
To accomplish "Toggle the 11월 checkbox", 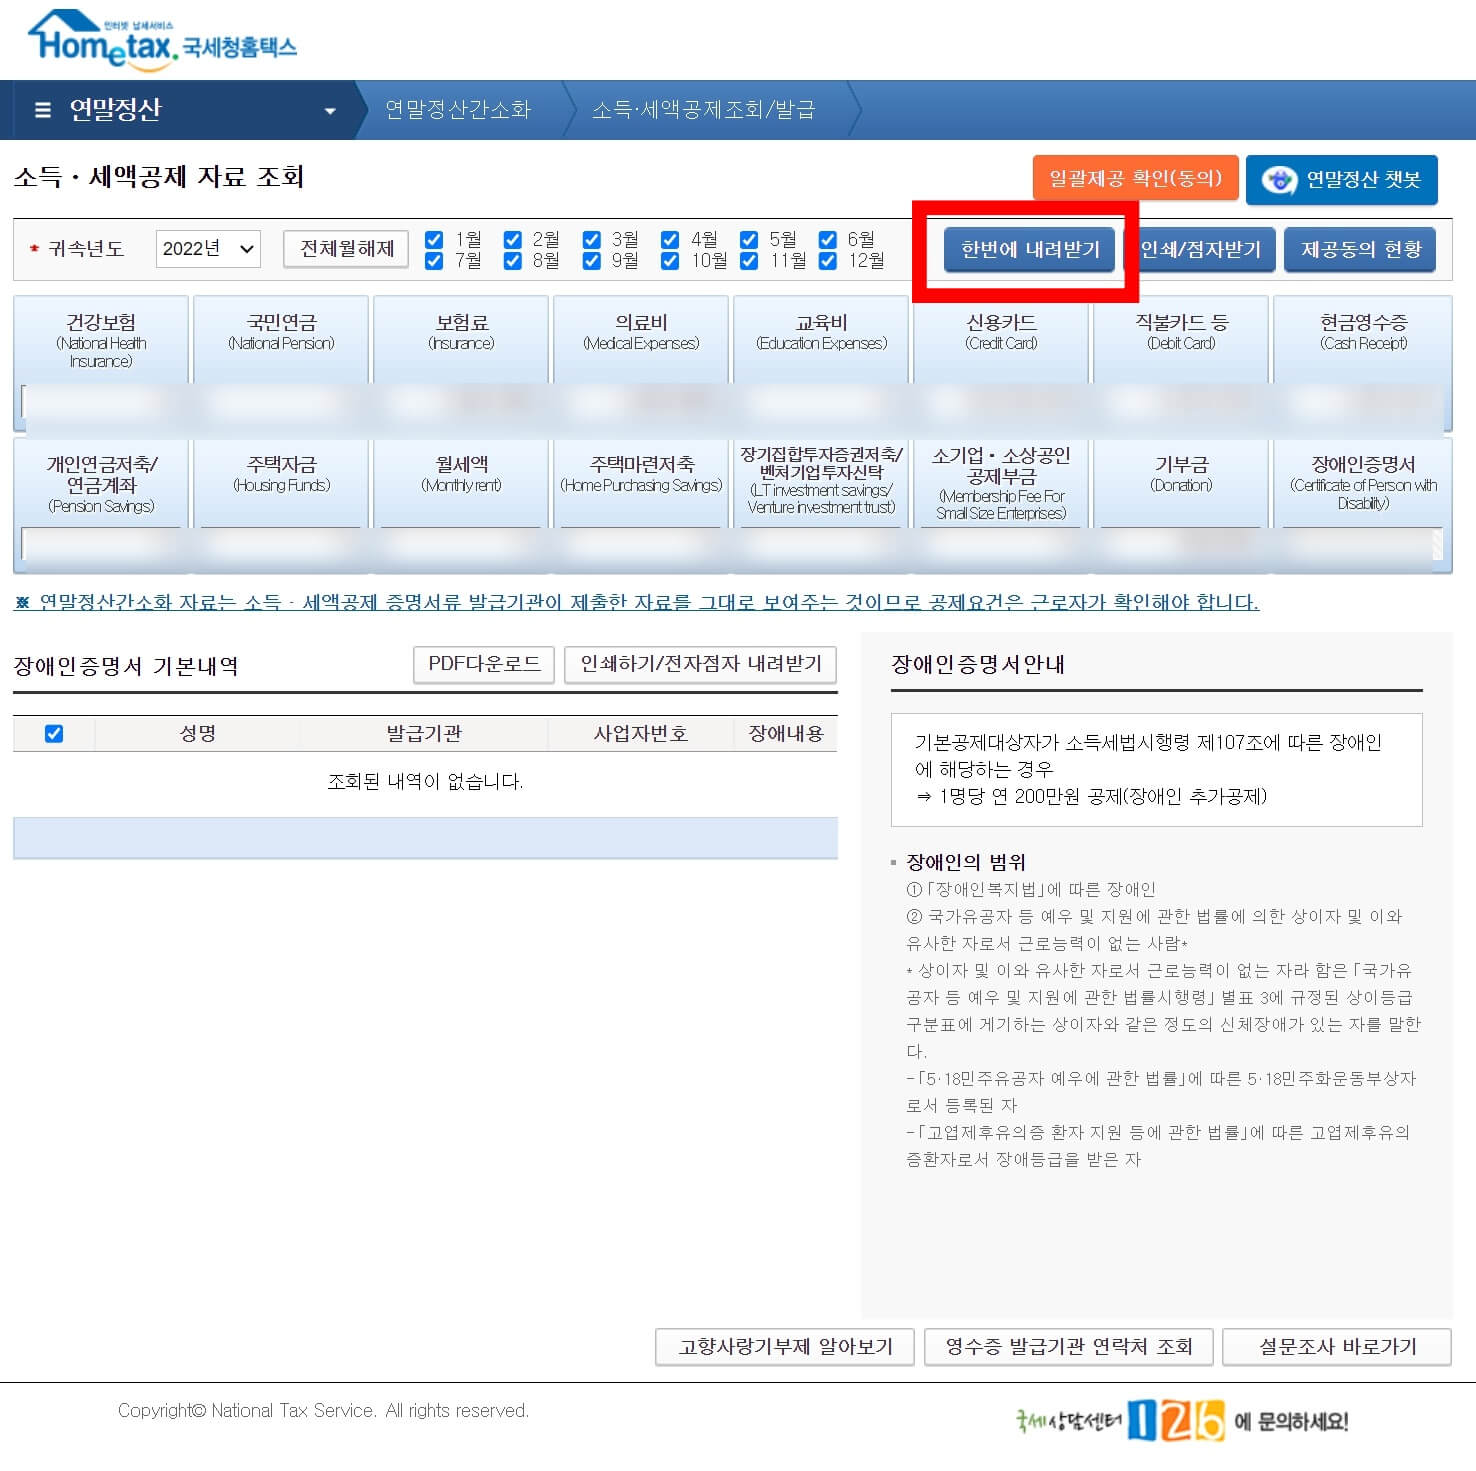I will (x=748, y=261).
